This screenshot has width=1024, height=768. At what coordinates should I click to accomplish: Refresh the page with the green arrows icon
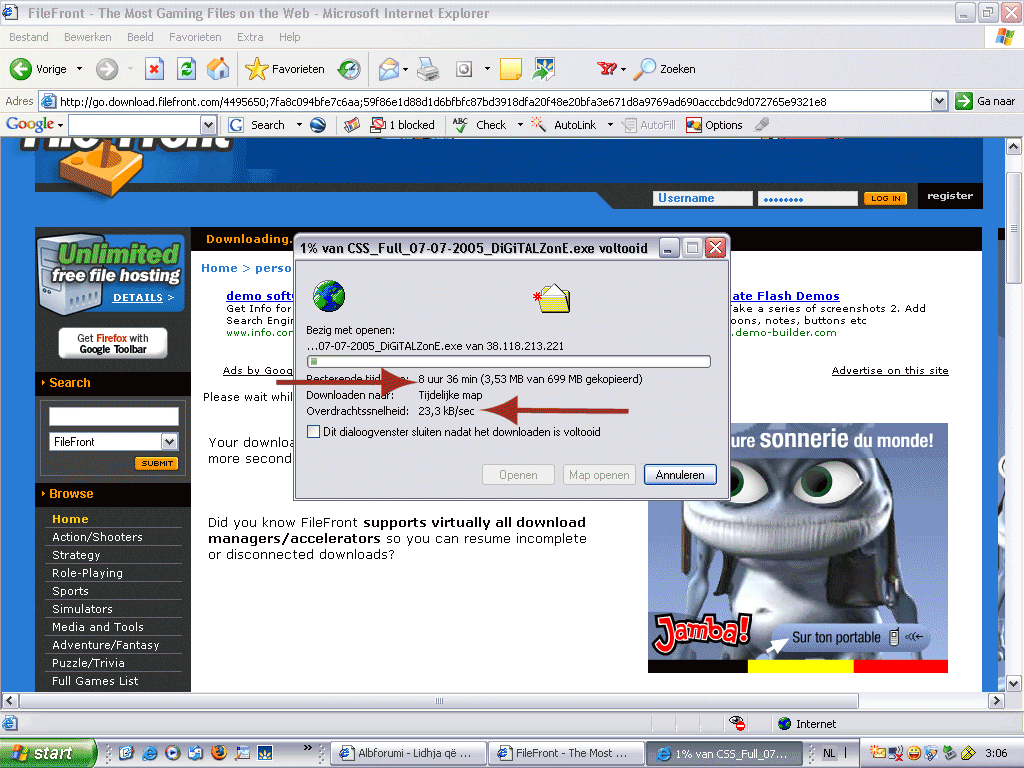(186, 69)
